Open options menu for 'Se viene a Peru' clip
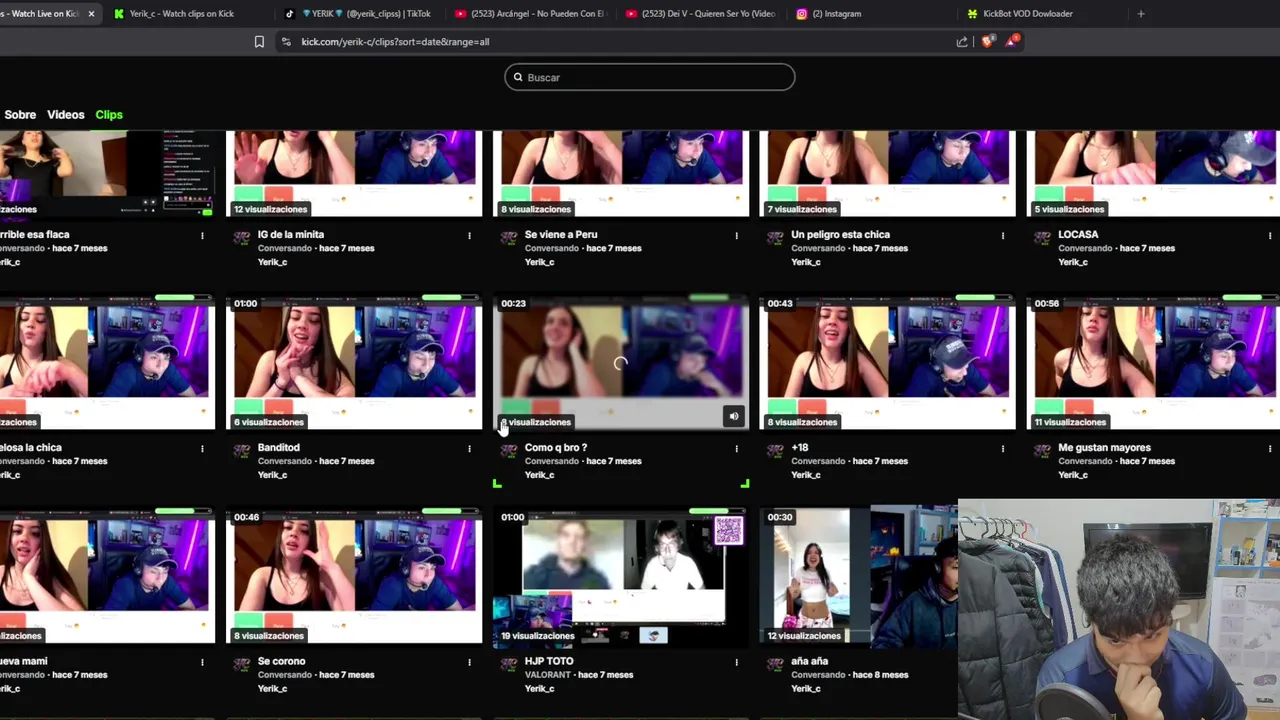 tap(736, 236)
